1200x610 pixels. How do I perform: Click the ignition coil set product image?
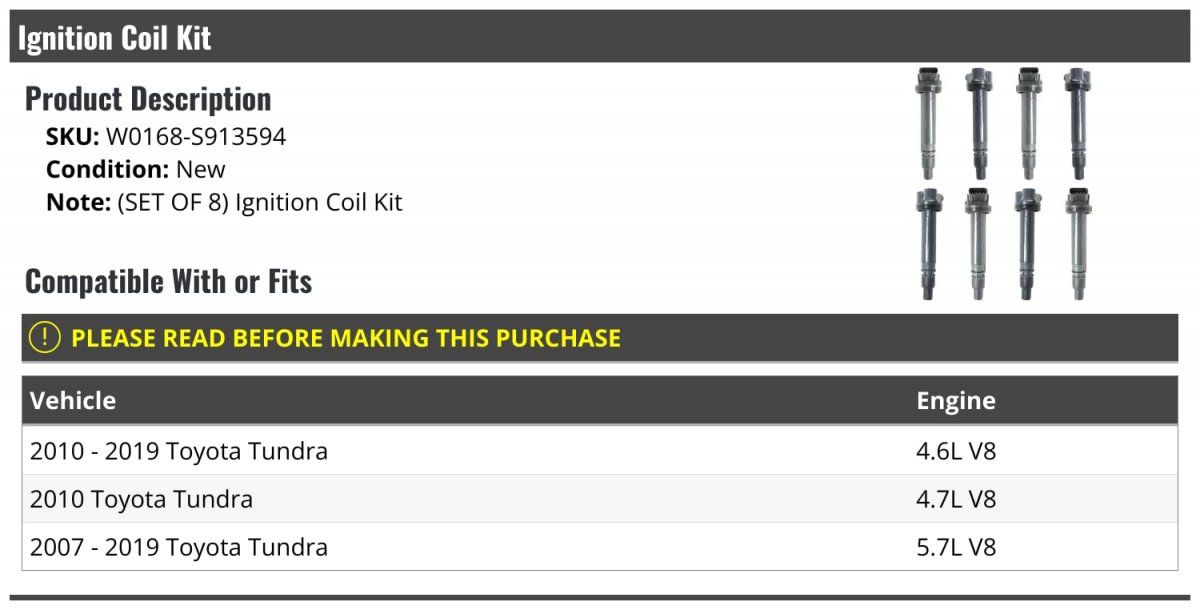pos(1001,184)
